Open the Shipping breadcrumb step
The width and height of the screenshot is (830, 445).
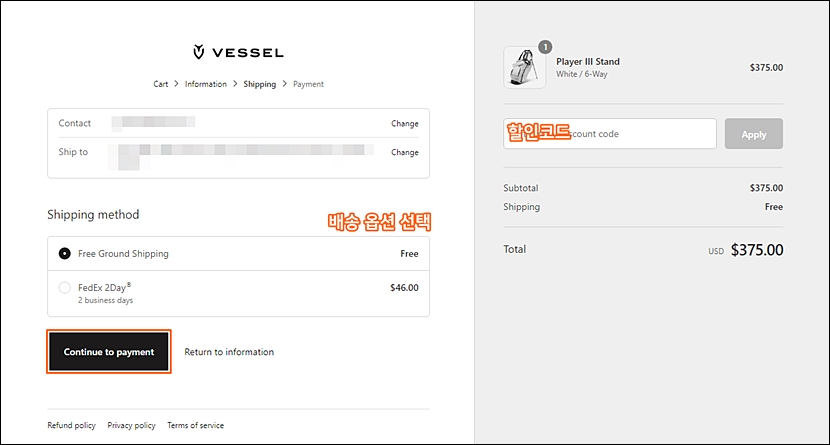[x=259, y=84]
